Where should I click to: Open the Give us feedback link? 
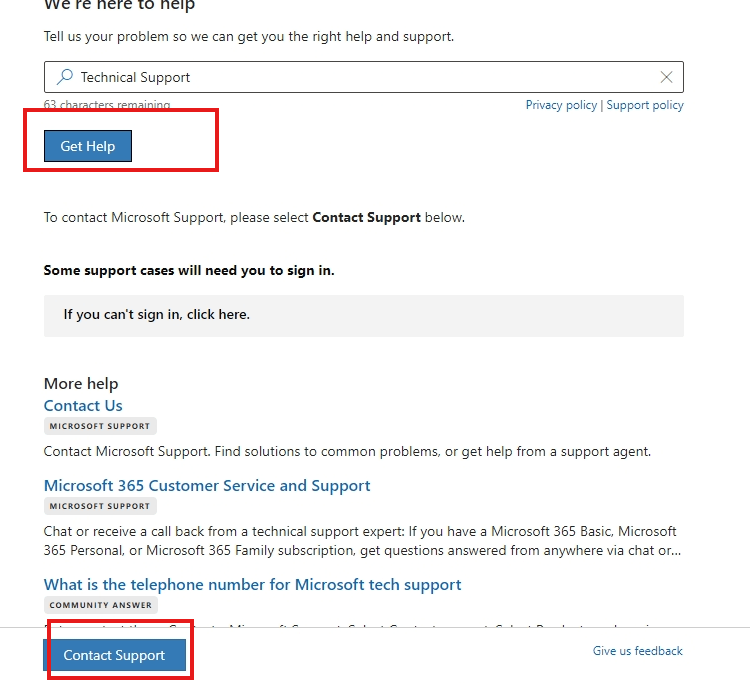click(x=638, y=651)
